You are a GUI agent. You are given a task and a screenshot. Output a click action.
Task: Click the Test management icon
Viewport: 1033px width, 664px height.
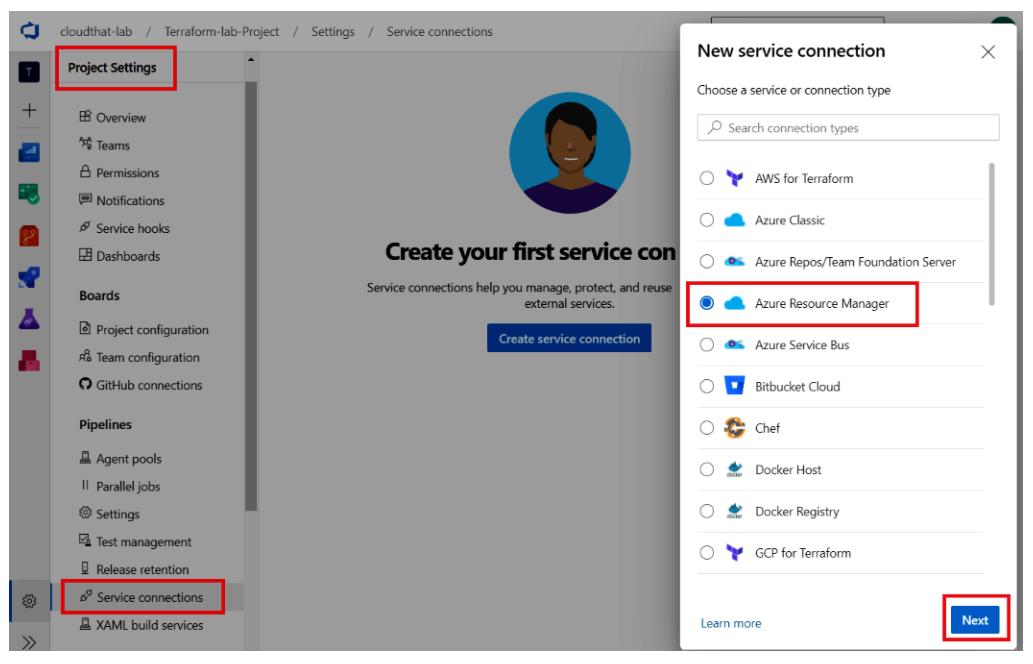85,540
